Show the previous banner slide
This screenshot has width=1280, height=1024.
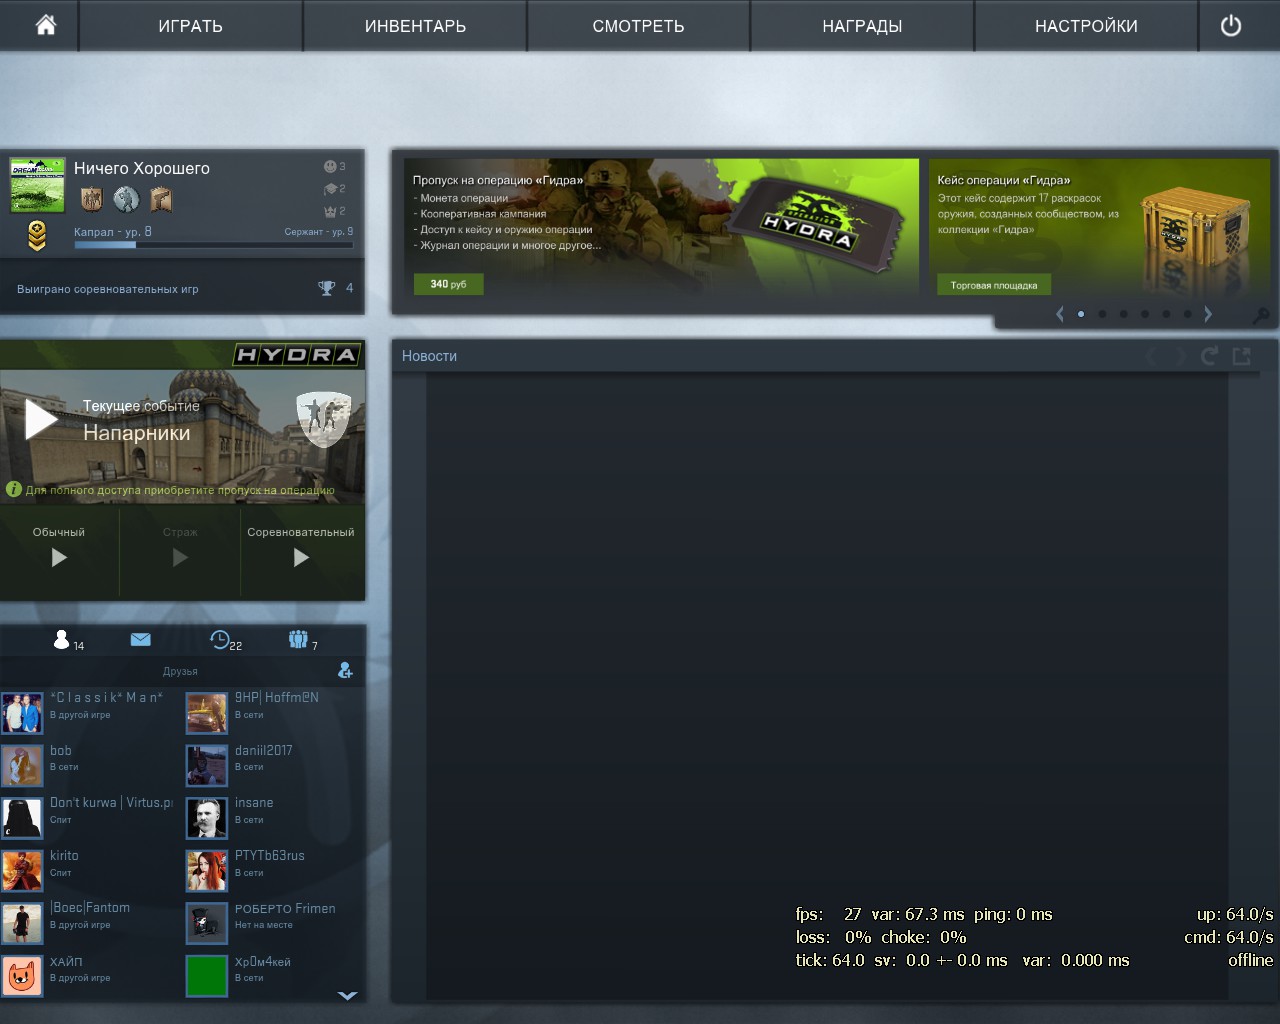pos(1059,314)
